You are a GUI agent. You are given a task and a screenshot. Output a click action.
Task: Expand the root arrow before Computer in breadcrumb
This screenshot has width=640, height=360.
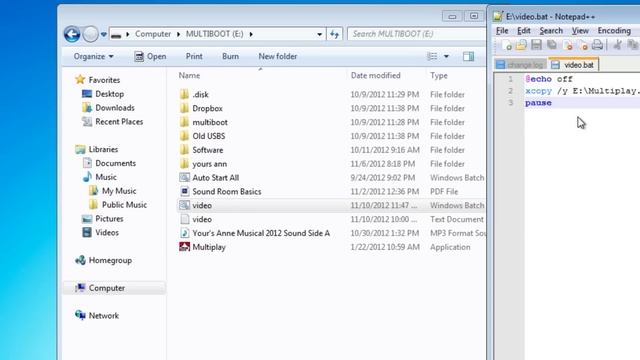128,34
